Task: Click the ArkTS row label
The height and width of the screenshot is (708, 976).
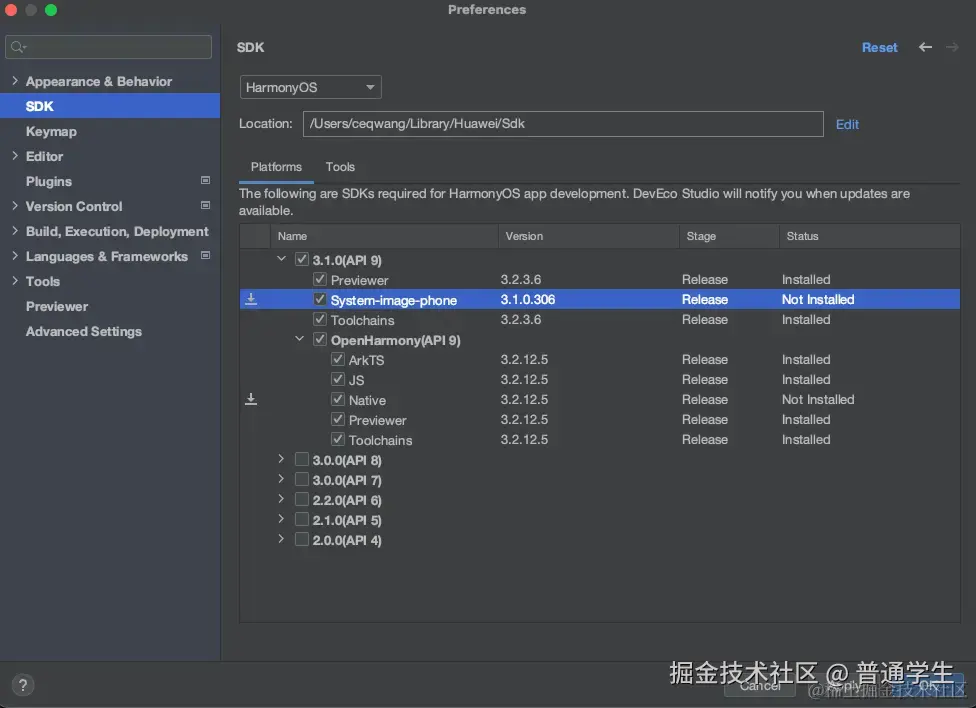Action: click(x=366, y=360)
